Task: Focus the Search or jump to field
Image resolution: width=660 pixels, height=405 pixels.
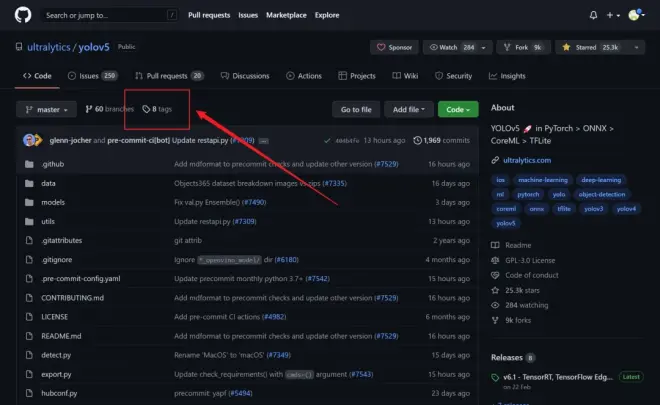Action: (x=109, y=15)
